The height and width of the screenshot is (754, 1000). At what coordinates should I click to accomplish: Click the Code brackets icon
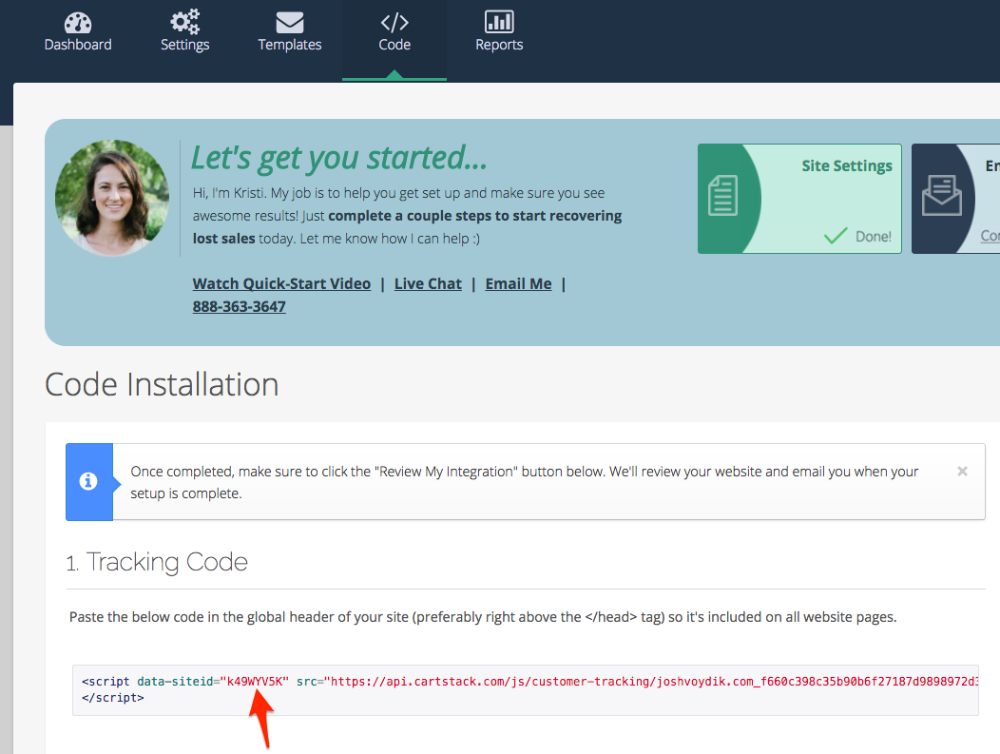click(394, 22)
